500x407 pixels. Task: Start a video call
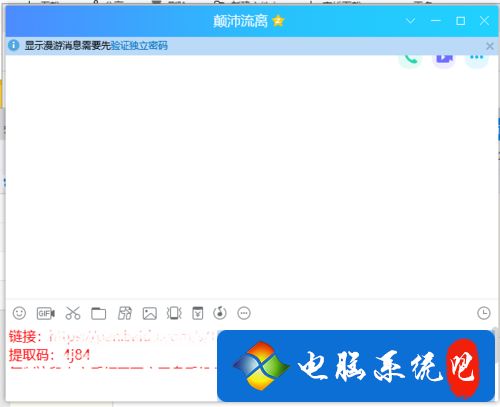[x=444, y=59]
